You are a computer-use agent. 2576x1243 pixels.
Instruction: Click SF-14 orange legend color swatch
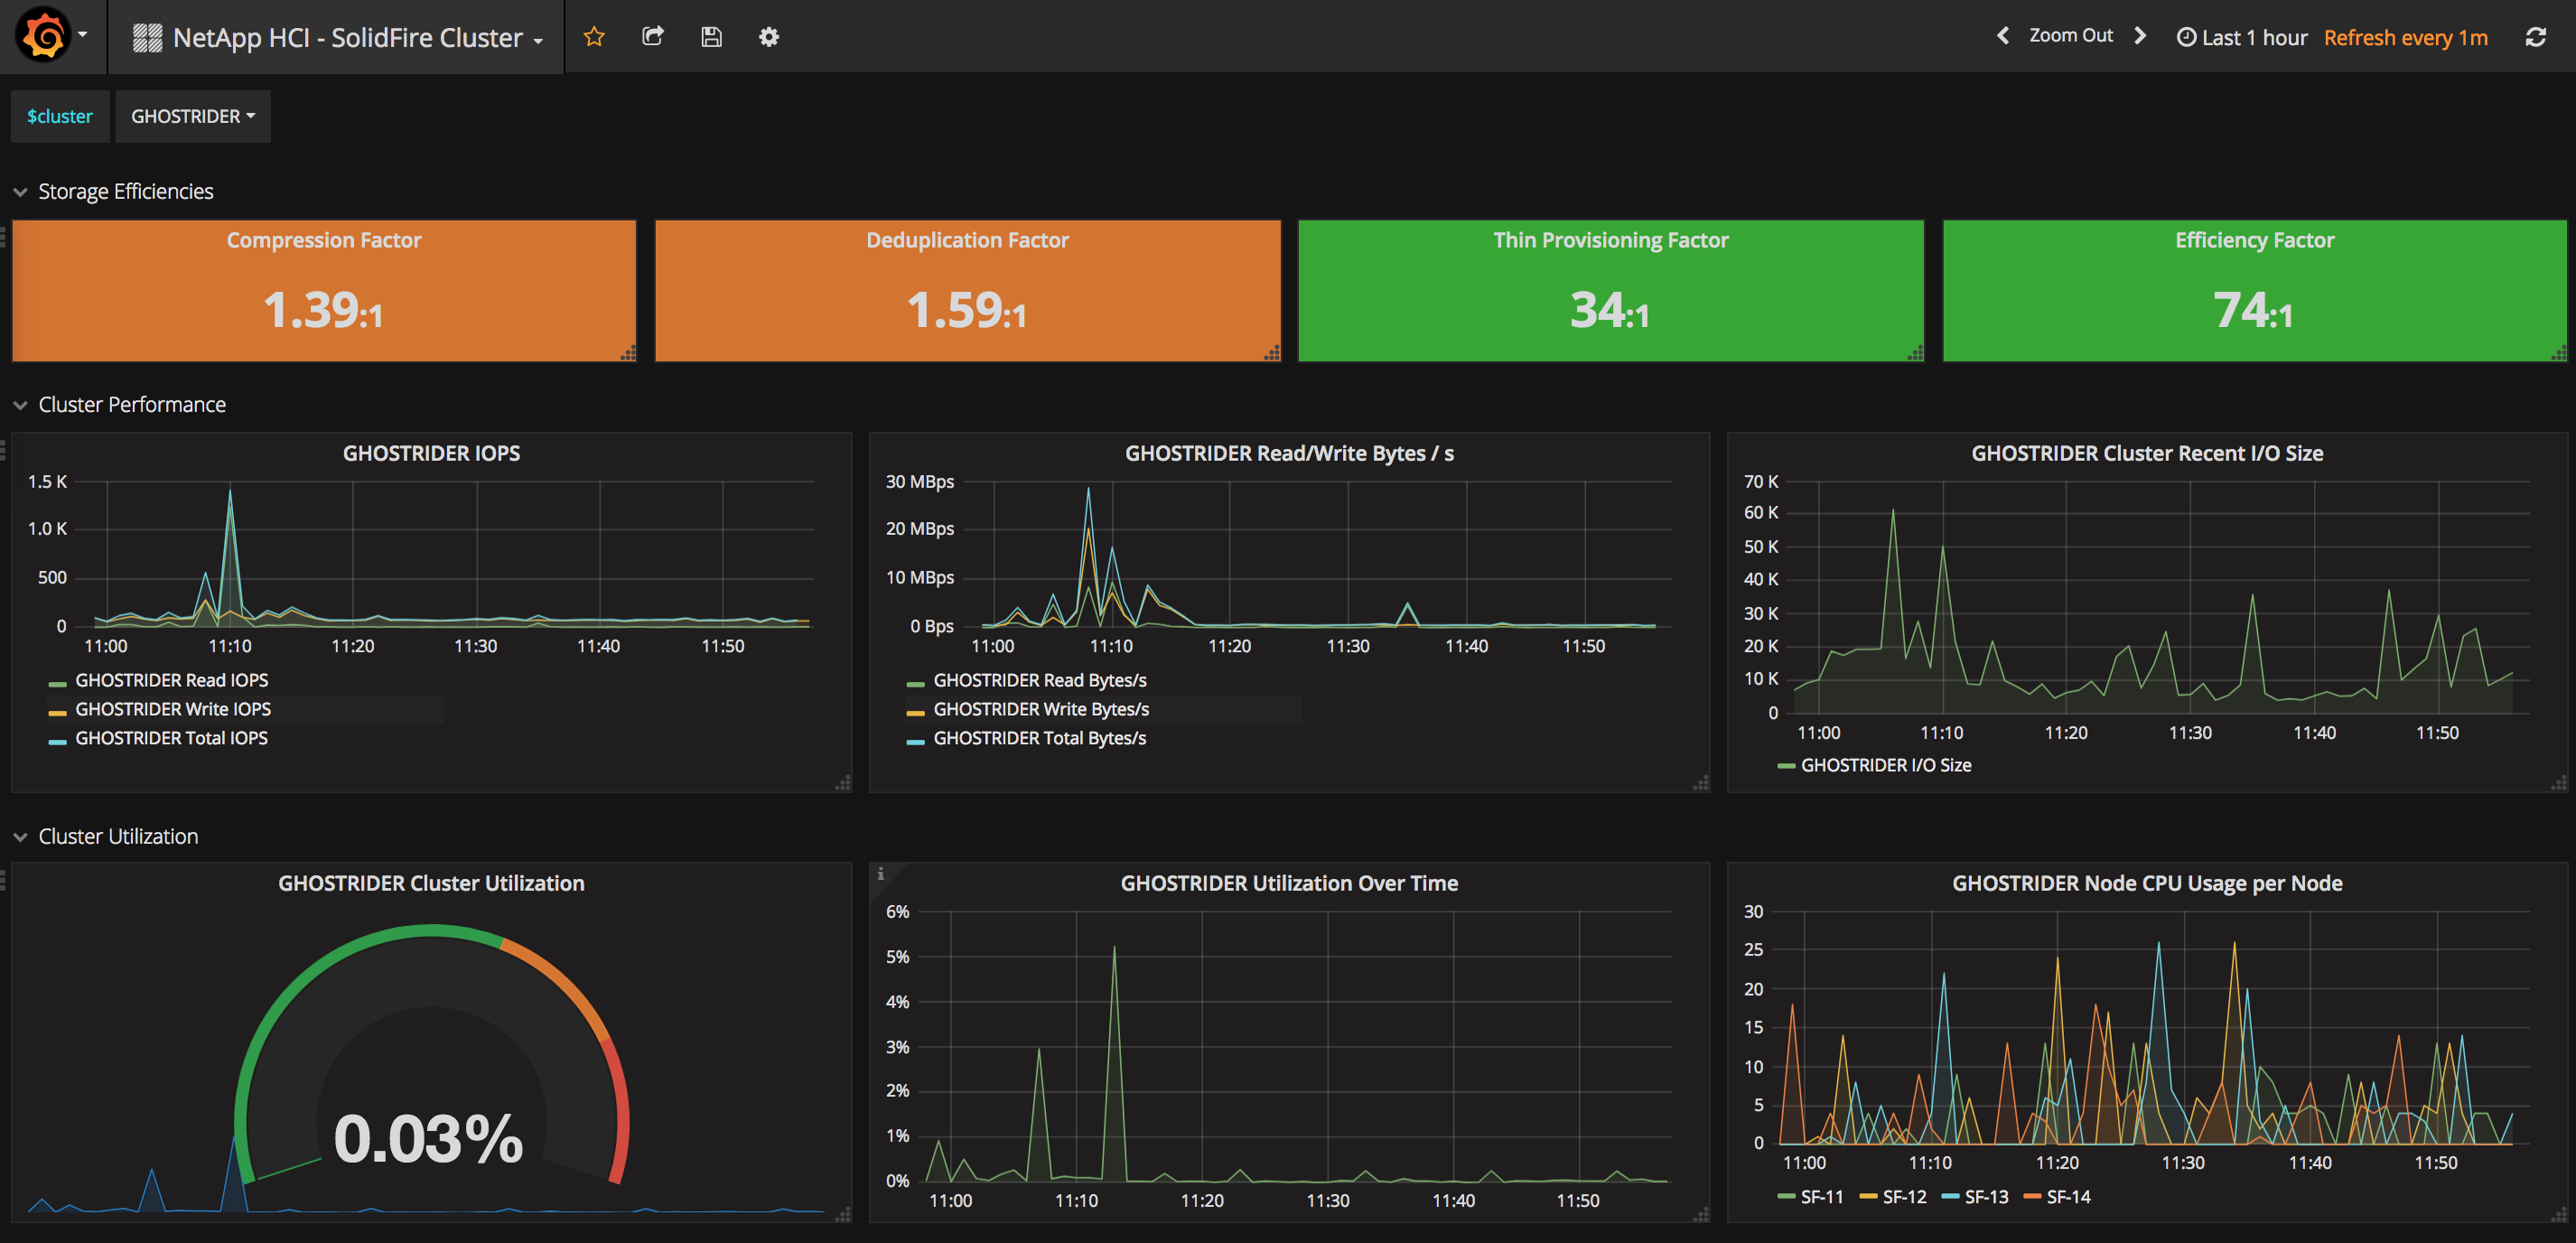click(2031, 1197)
